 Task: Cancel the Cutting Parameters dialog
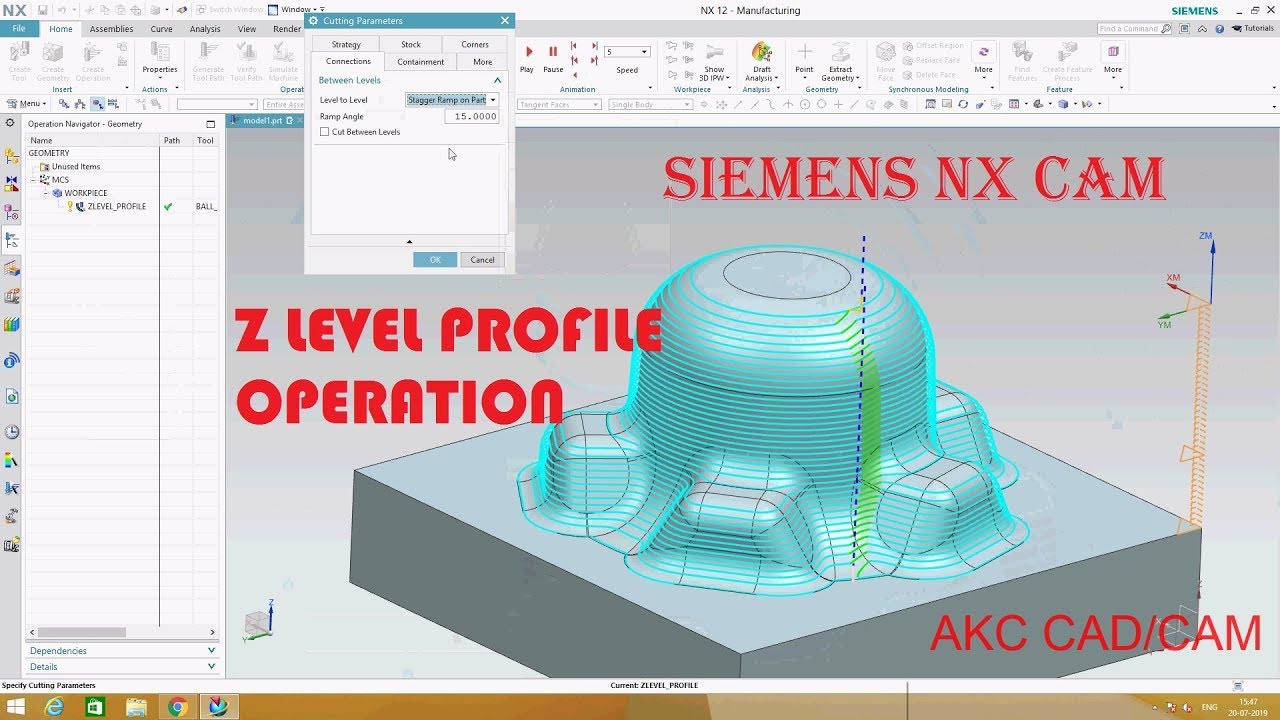pyautogui.click(x=482, y=260)
